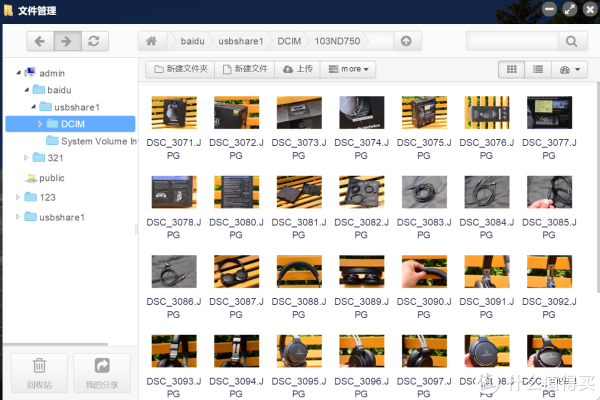Select baidu in the breadcrumb path
Viewport: 600px width, 400px height.
click(192, 41)
